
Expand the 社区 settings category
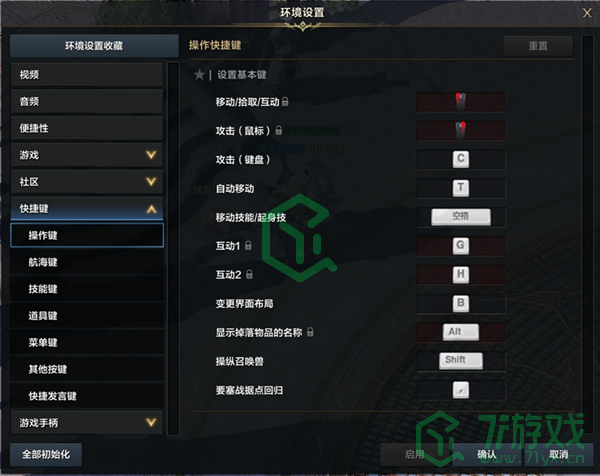[87, 182]
